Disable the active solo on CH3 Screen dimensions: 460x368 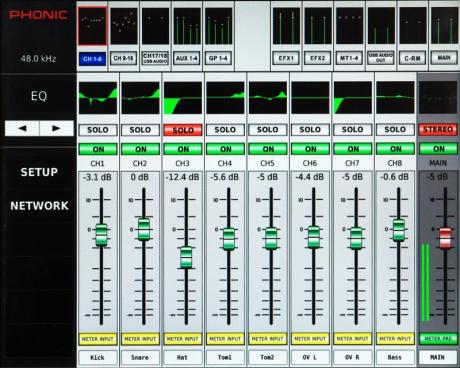pyautogui.click(x=183, y=130)
